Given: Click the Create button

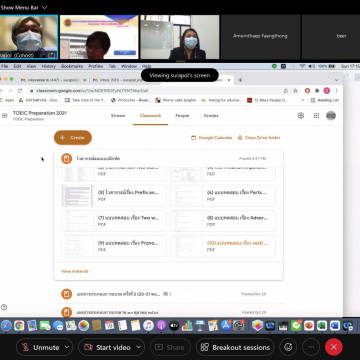Looking at the screenshot, I should pyautogui.click(x=73, y=138).
